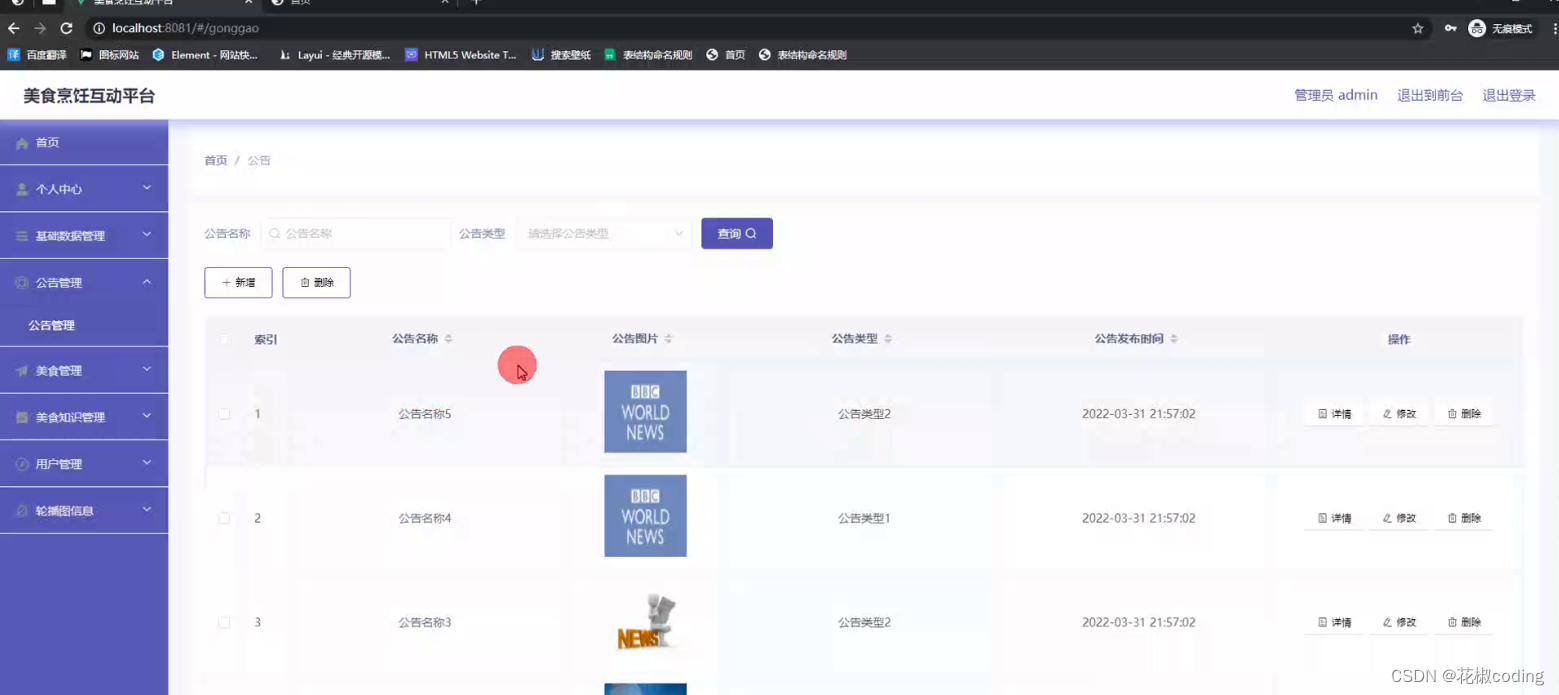1559x695 pixels.
Task: Expand 用户管理 menu chevron
Action: click(147, 463)
